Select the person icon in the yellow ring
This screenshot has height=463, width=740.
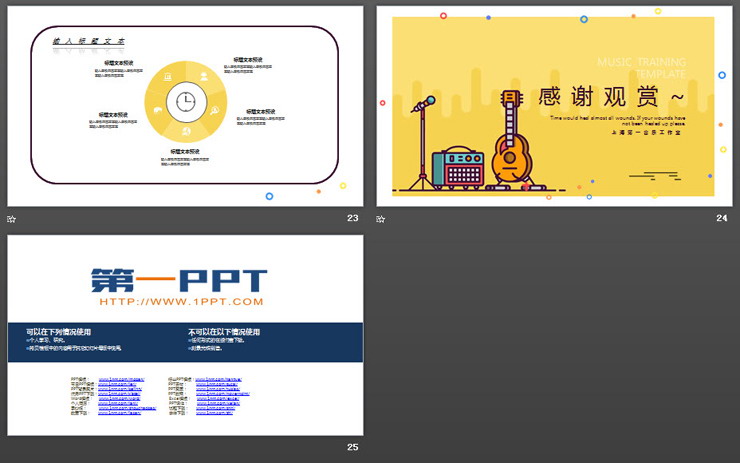coord(204,77)
